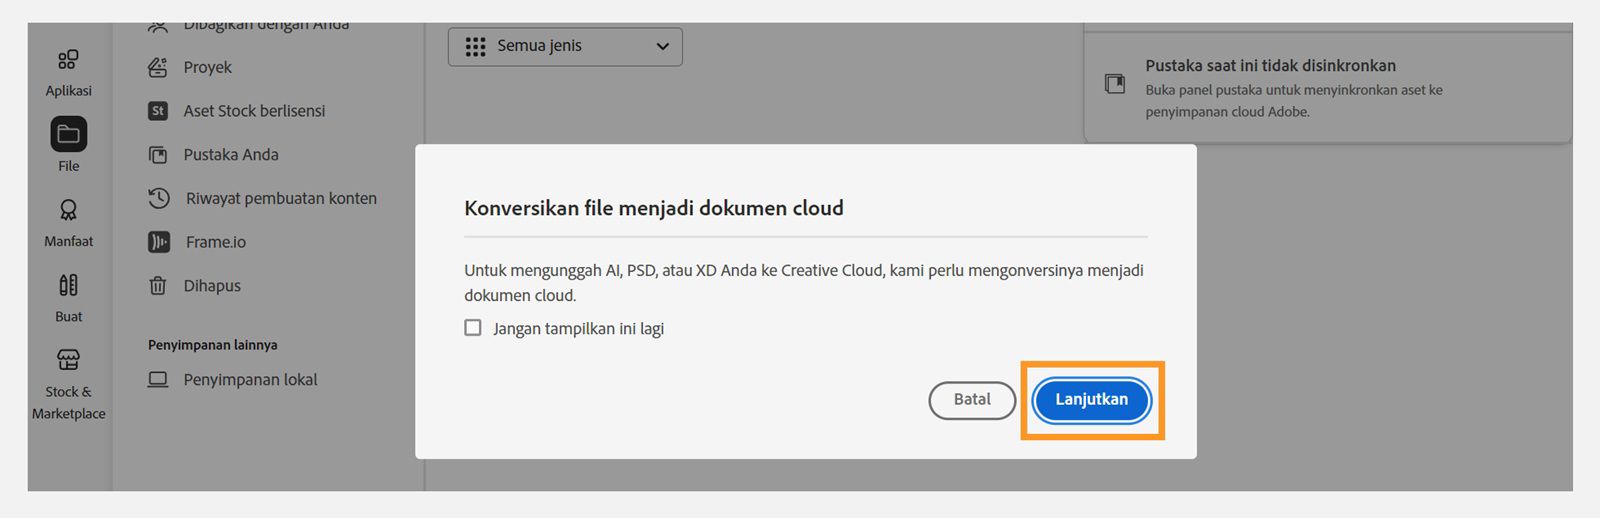Click the grid icon in Semua jenis filter
Image resolution: width=1600 pixels, height=518 pixels.
(476, 47)
